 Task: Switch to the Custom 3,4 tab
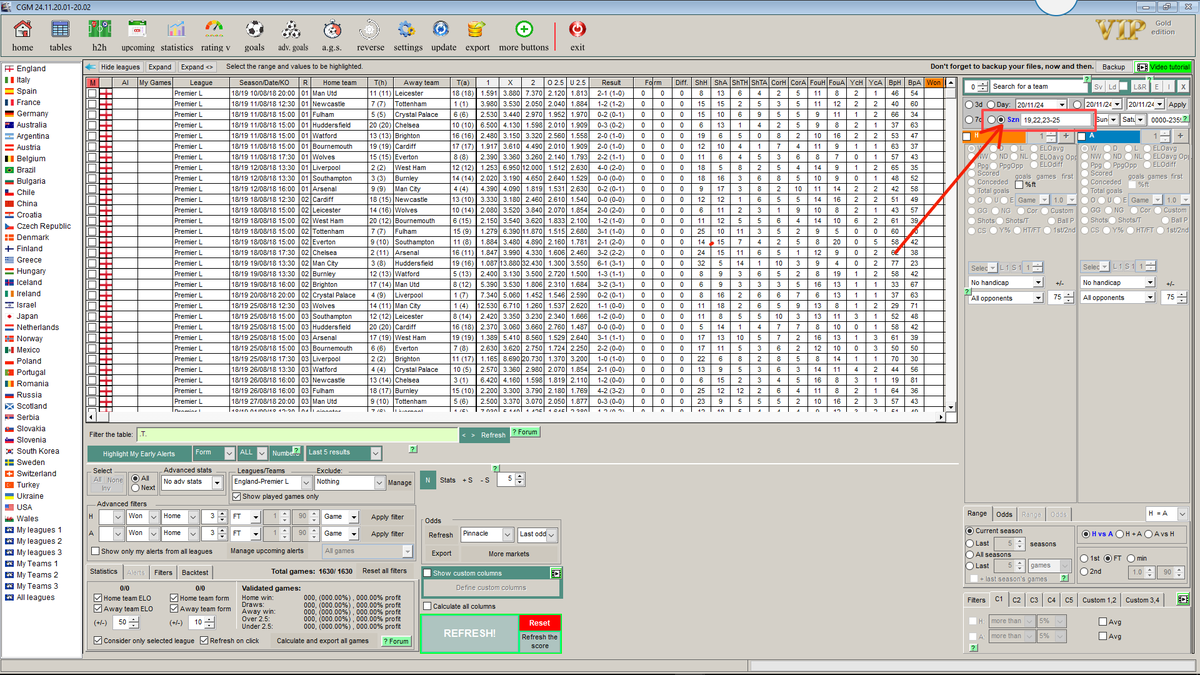pyautogui.click(x=1144, y=600)
